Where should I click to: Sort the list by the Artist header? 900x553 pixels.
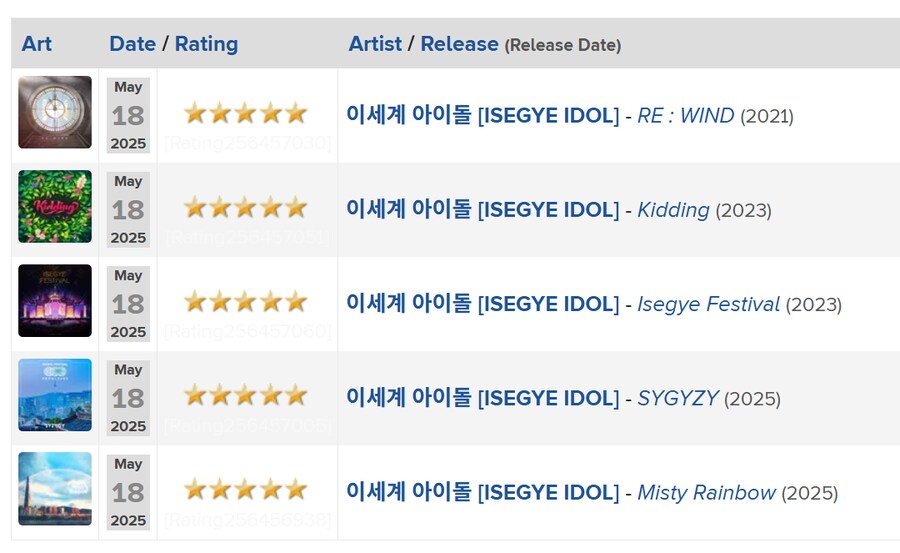[375, 44]
